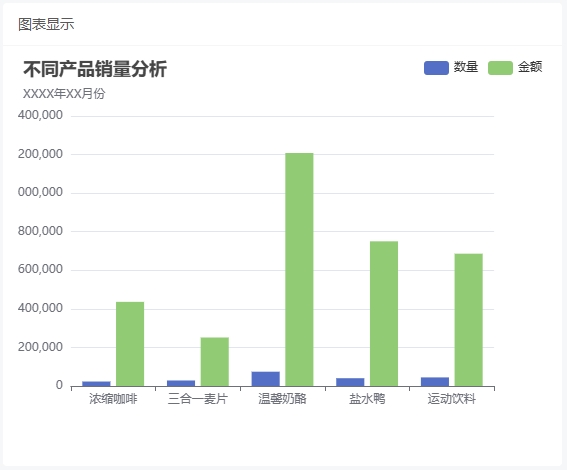Click the subtitle XXXX年XX月份
Image resolution: width=567 pixels, height=470 pixels.
coord(64,94)
